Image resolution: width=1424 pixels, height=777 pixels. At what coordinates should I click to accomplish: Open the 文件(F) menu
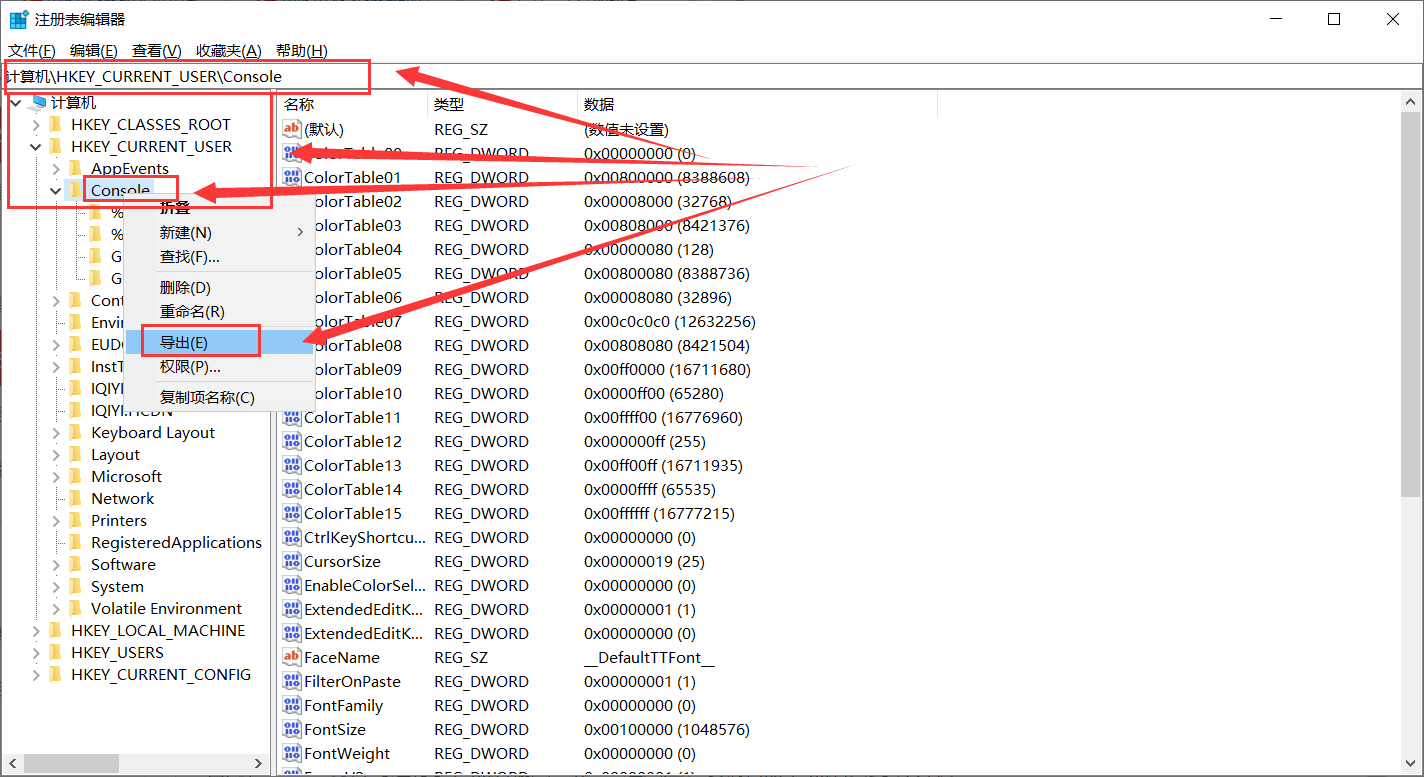click(32, 51)
